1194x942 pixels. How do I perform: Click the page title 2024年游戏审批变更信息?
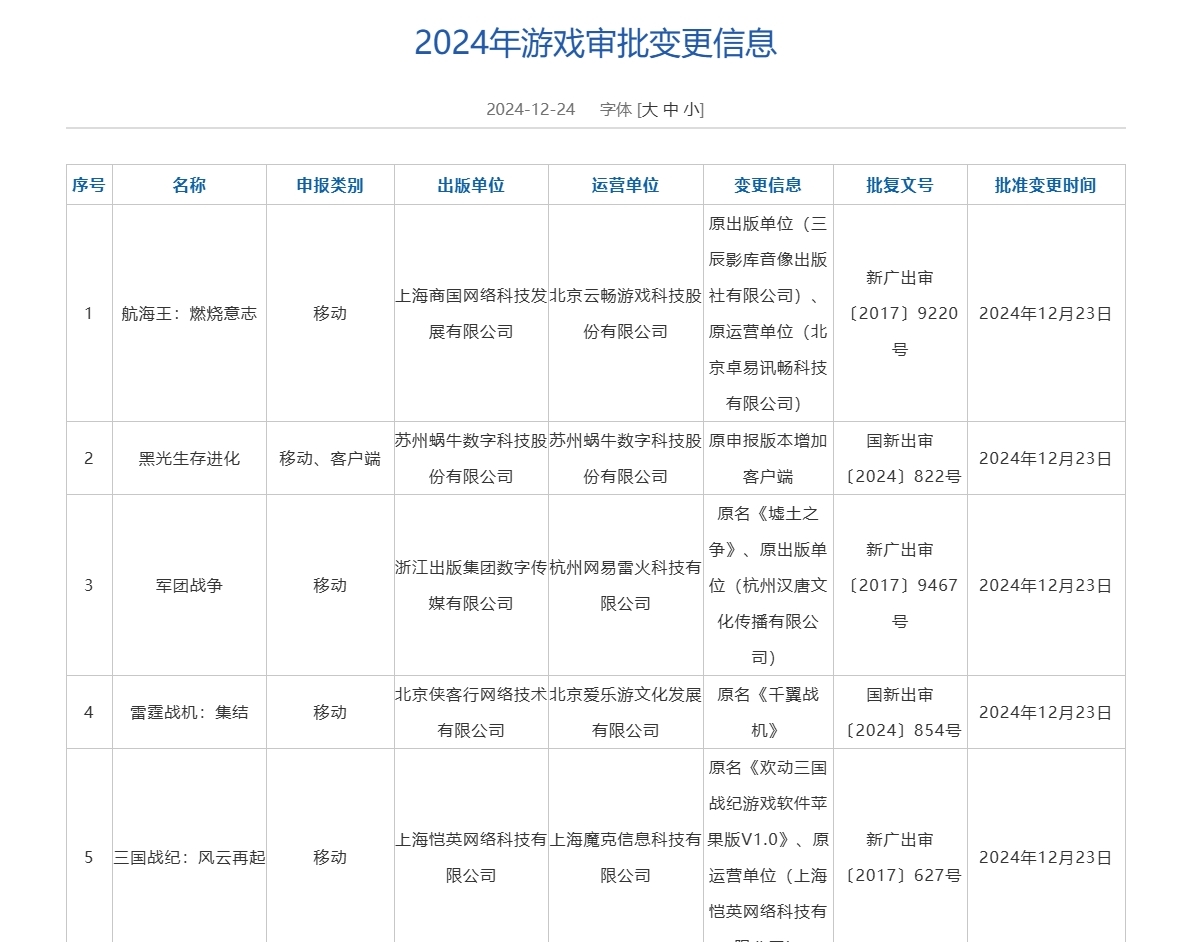click(595, 43)
